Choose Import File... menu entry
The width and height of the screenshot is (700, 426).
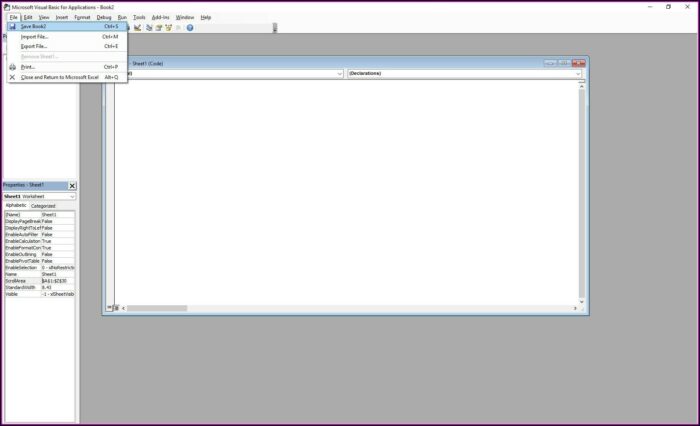67,37
